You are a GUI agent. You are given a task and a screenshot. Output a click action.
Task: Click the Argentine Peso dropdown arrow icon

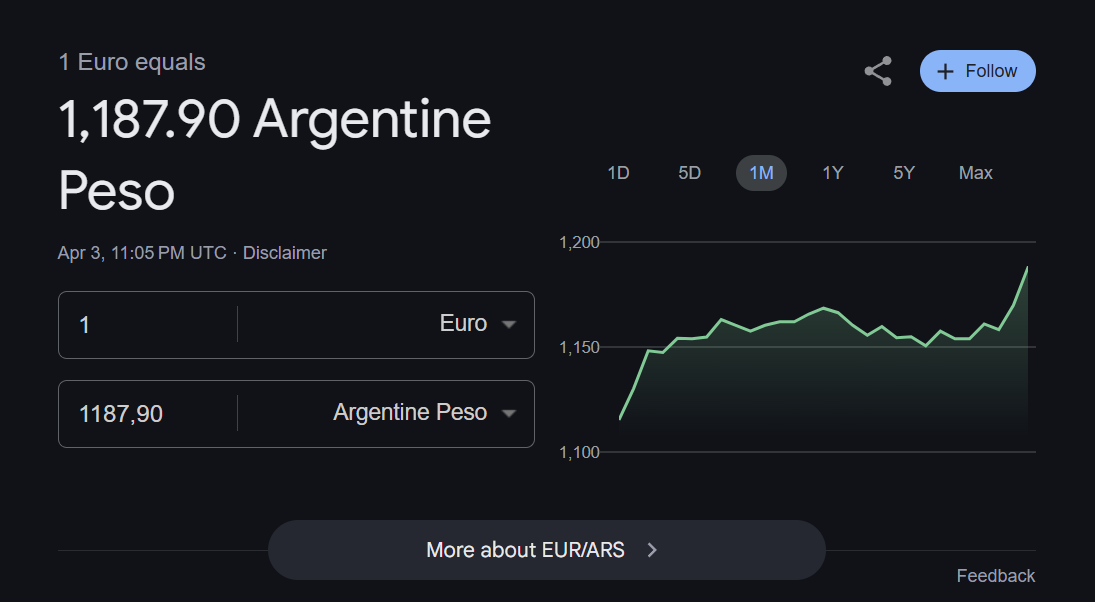tap(508, 414)
